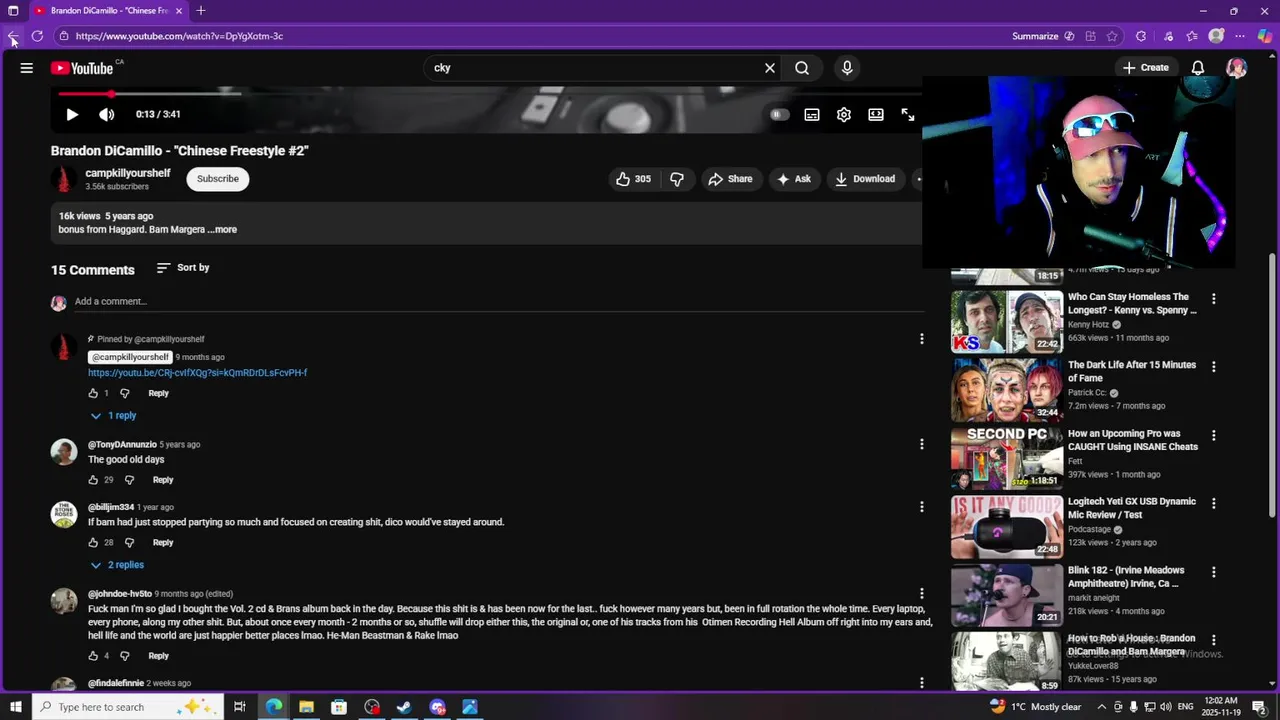Open Steam from the taskbar
Screen dimensions: 1280x720
click(x=404, y=707)
